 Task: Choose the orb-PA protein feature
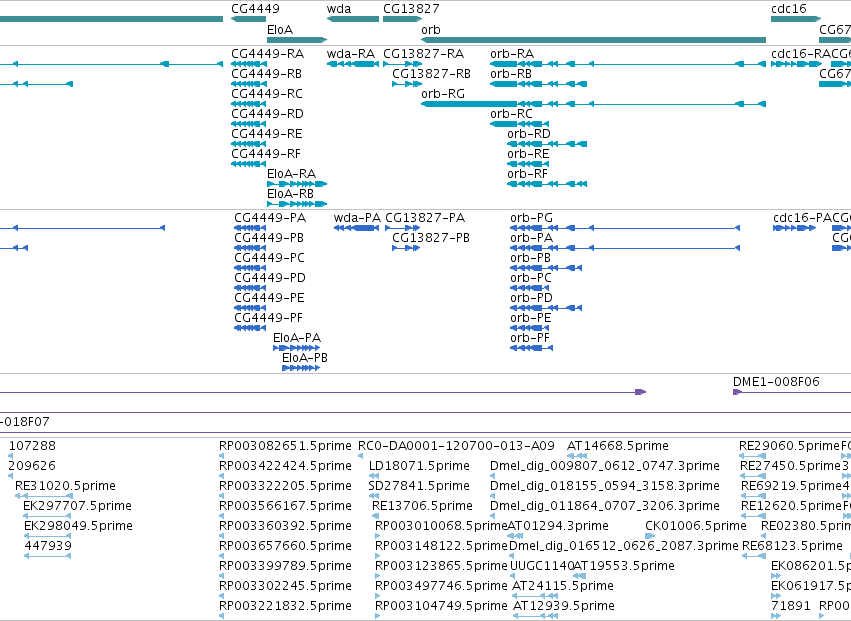pyautogui.click(x=625, y=248)
